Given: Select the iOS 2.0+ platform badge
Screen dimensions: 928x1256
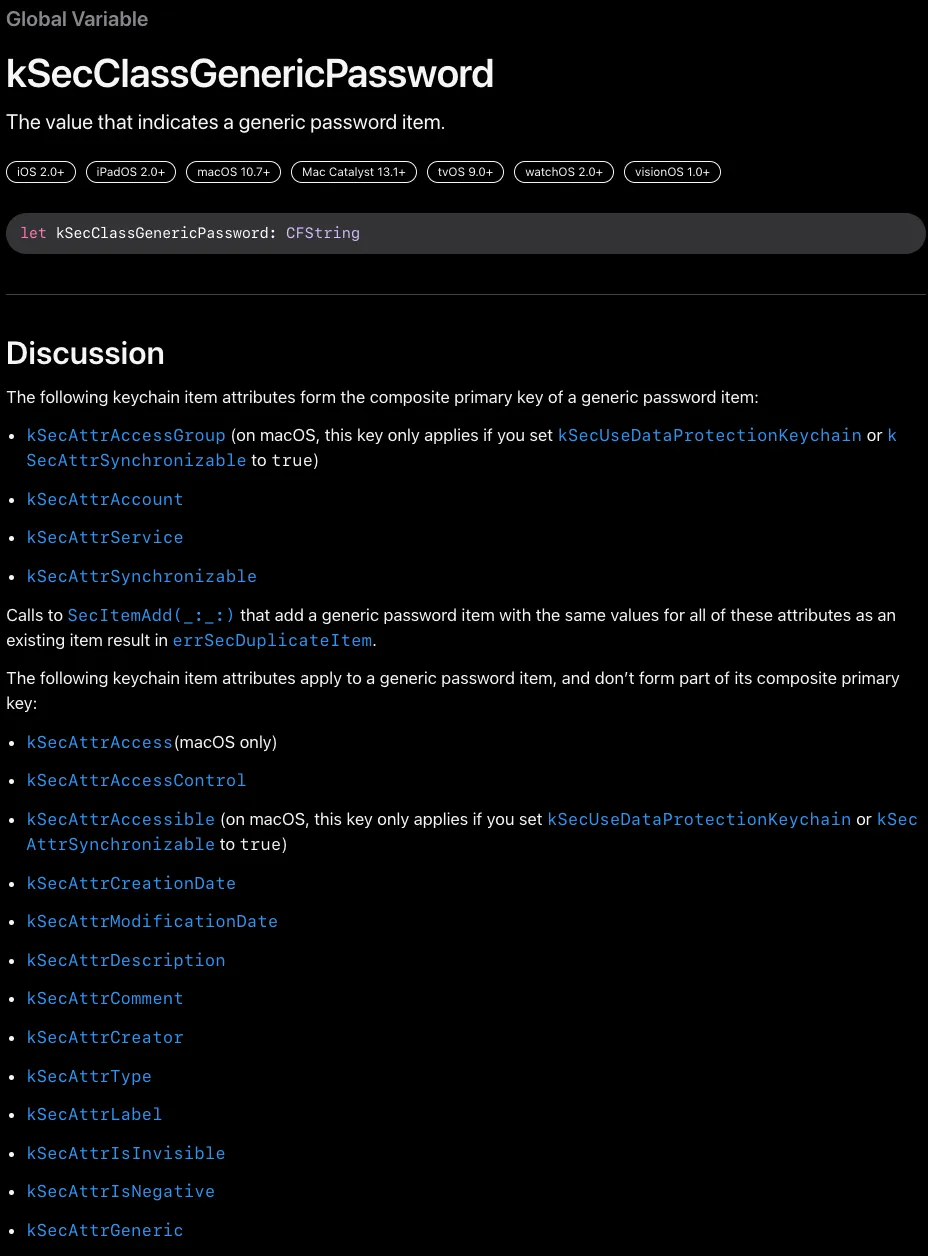Looking at the screenshot, I should coord(40,171).
